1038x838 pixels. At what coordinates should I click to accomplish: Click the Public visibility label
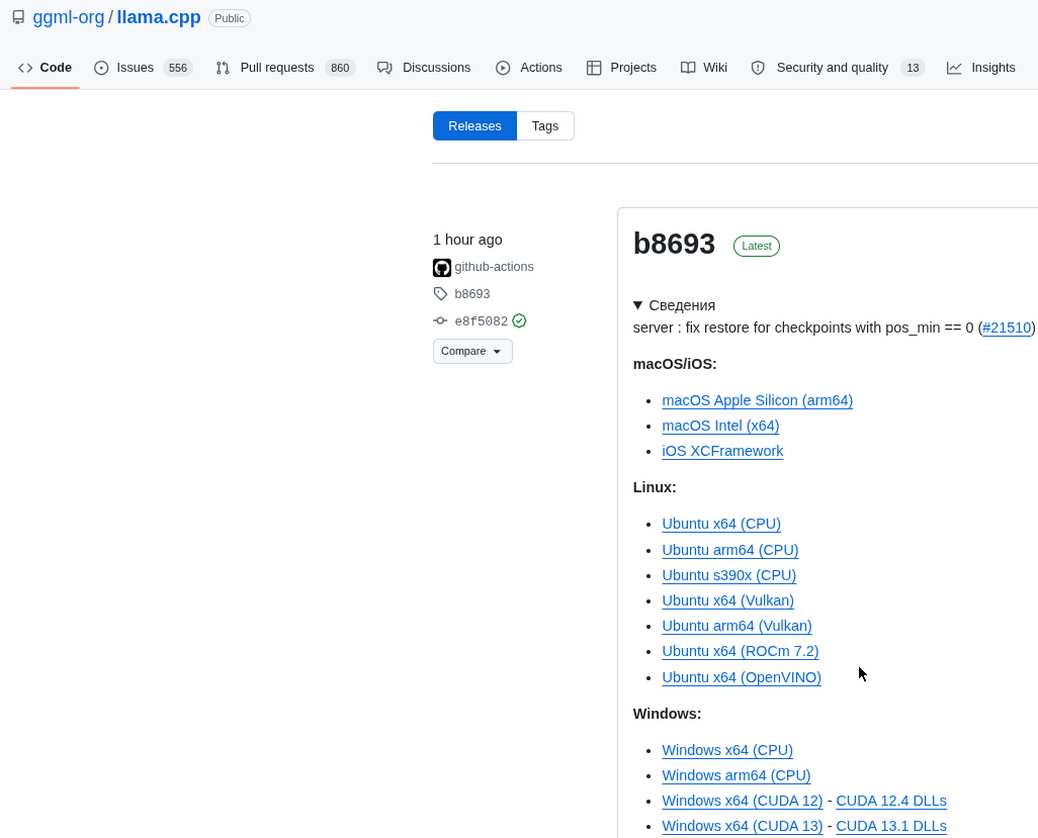(229, 18)
